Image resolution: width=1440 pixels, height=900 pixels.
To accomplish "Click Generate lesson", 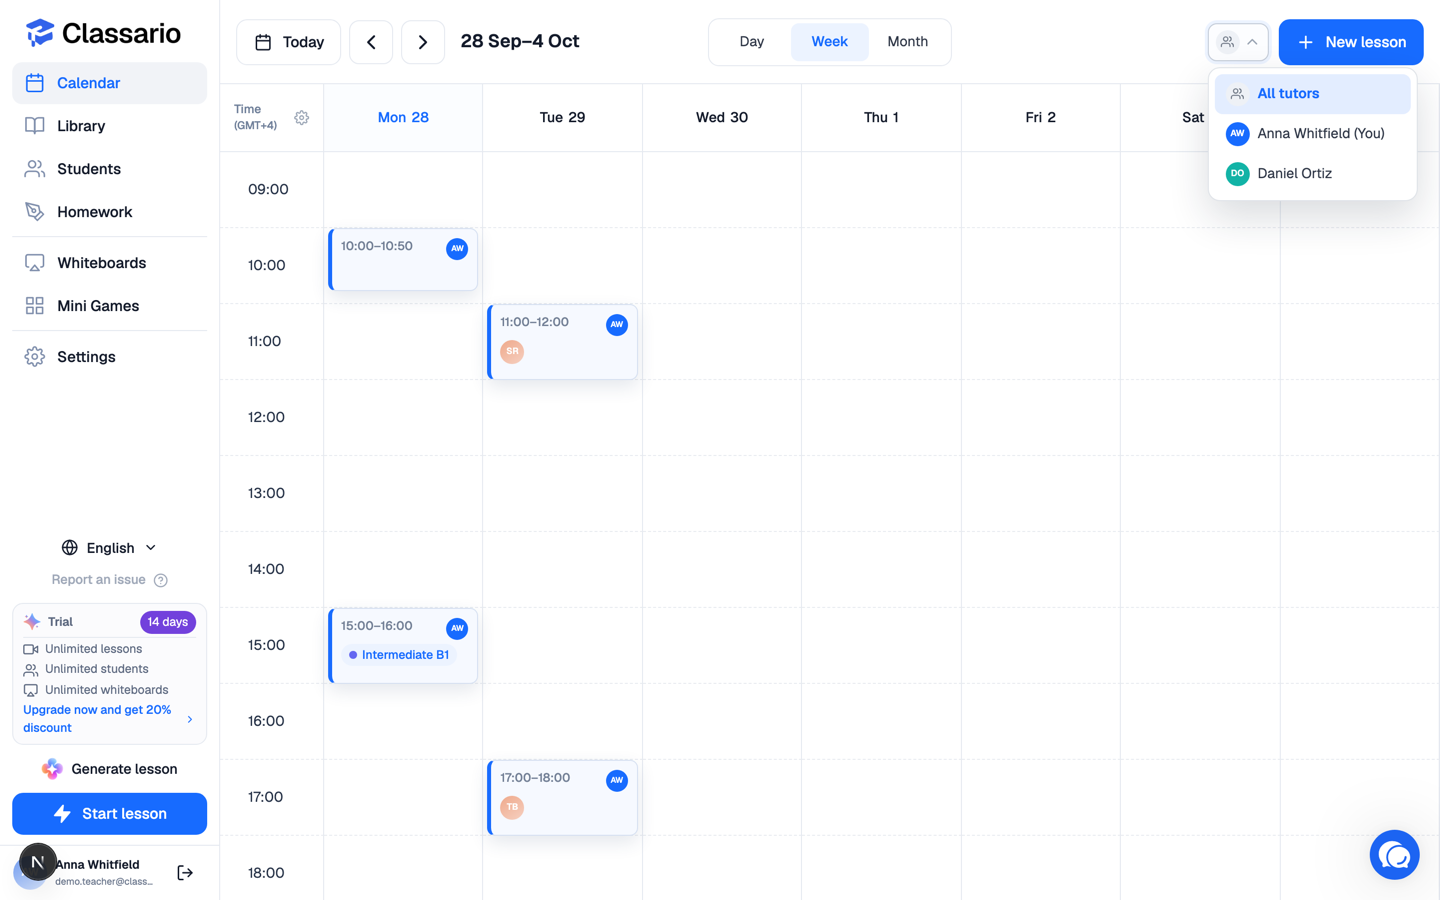I will tap(109, 769).
